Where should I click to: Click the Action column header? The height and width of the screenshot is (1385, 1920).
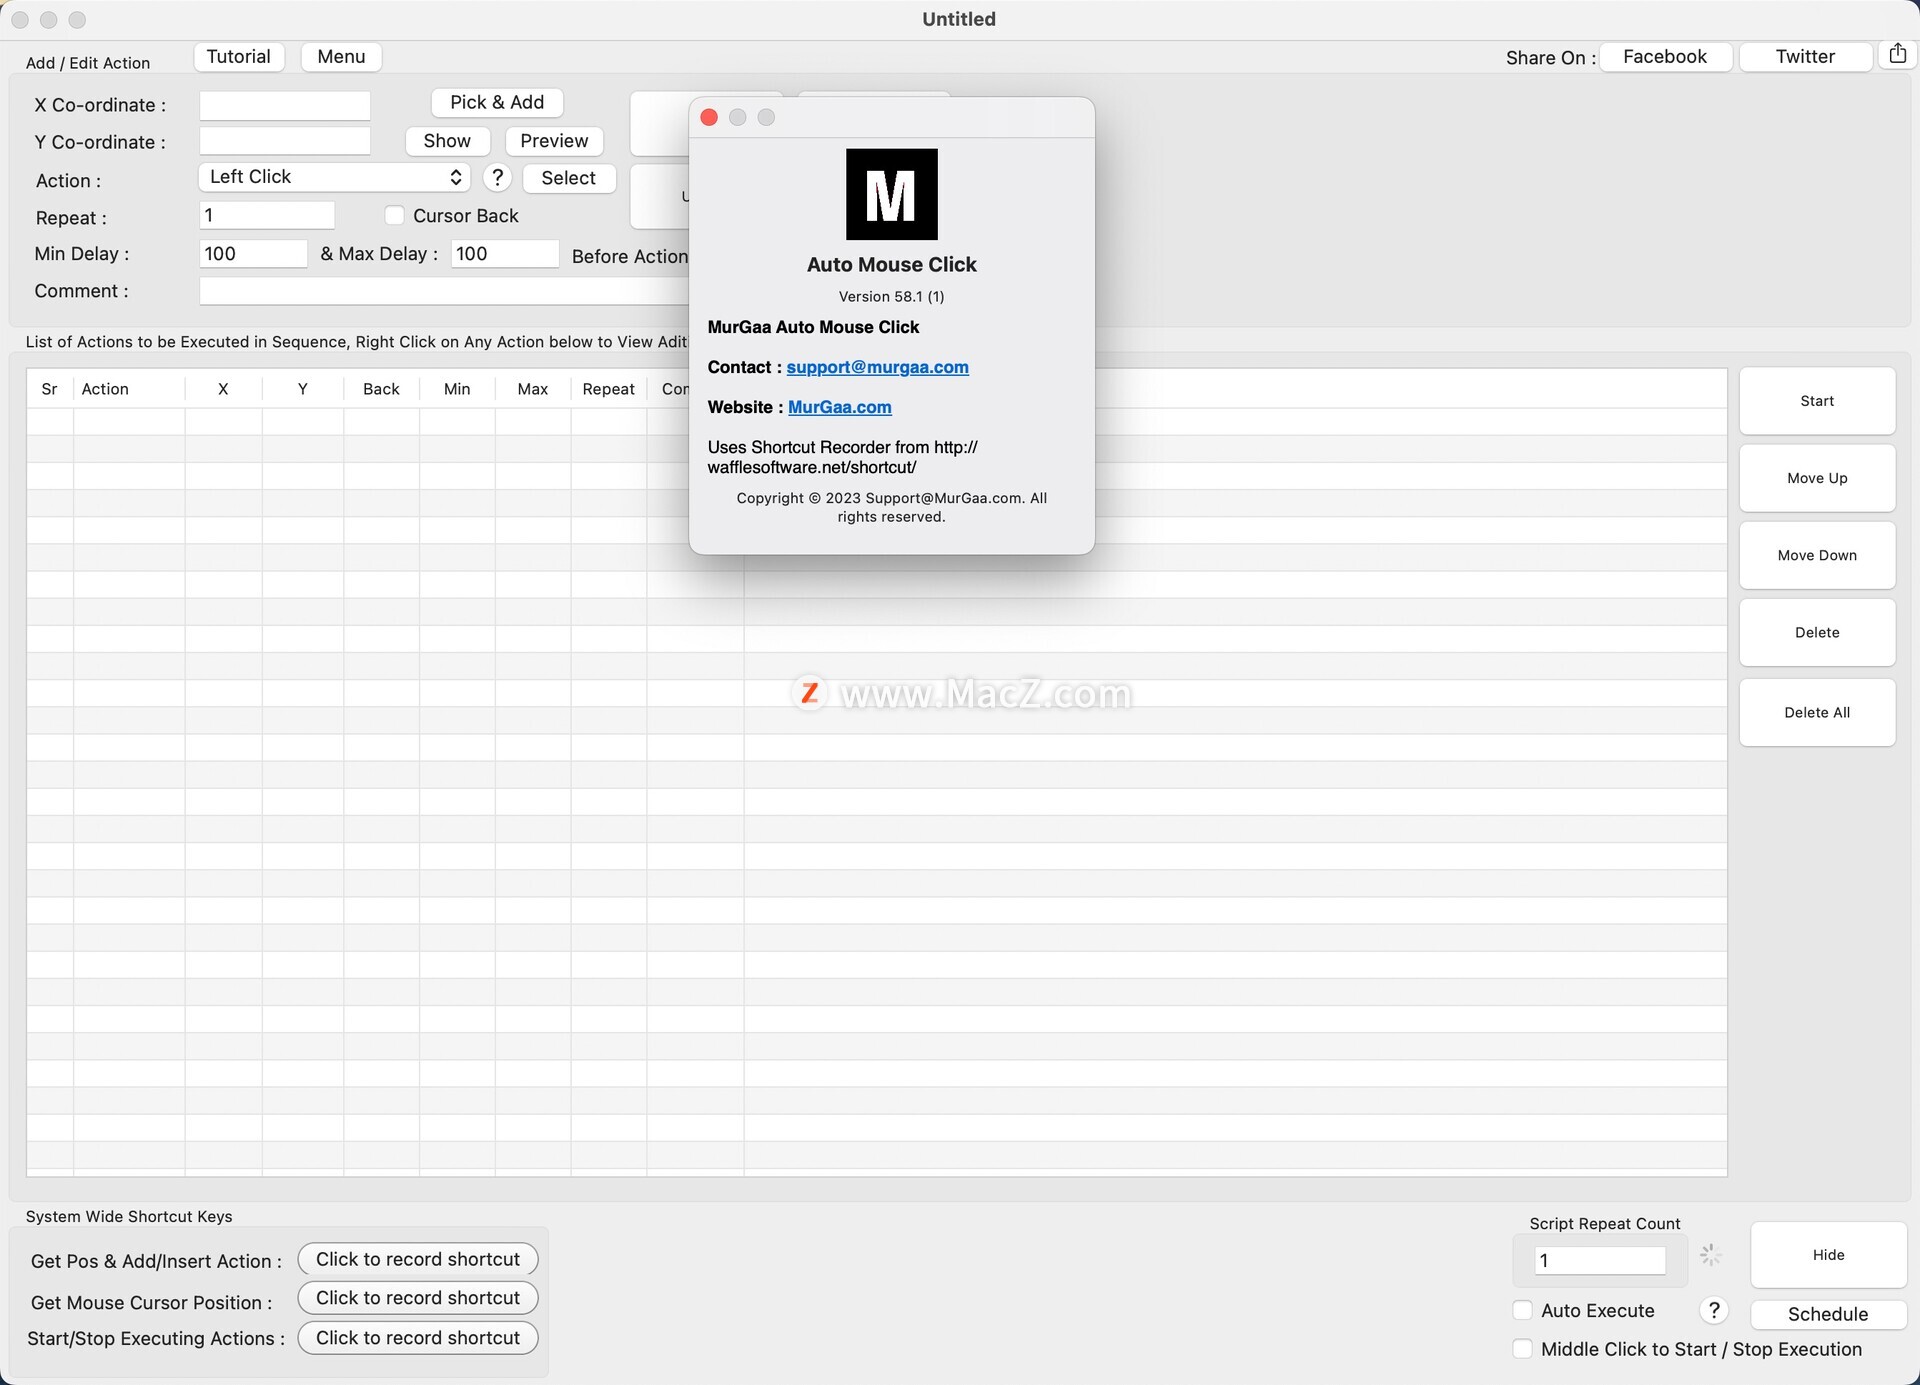pos(129,389)
